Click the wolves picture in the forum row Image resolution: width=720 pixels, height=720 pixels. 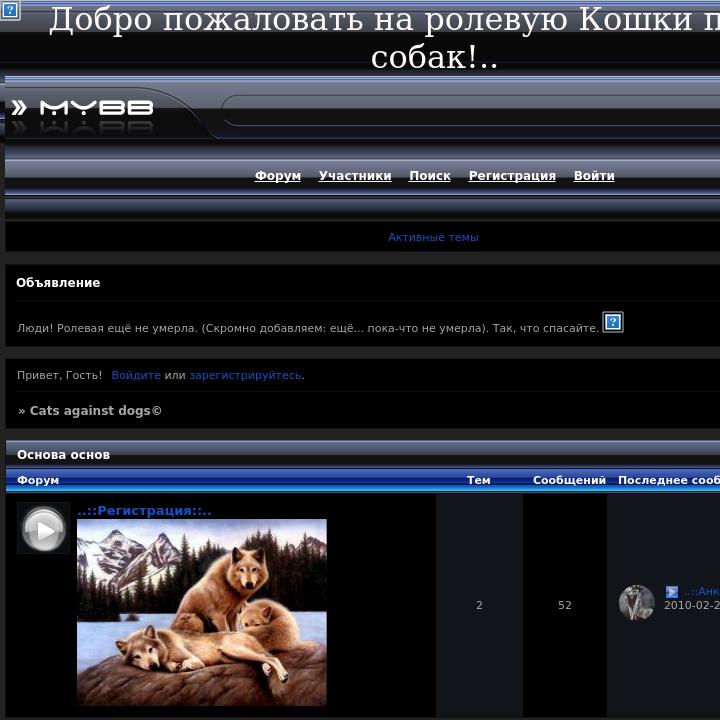(x=202, y=612)
